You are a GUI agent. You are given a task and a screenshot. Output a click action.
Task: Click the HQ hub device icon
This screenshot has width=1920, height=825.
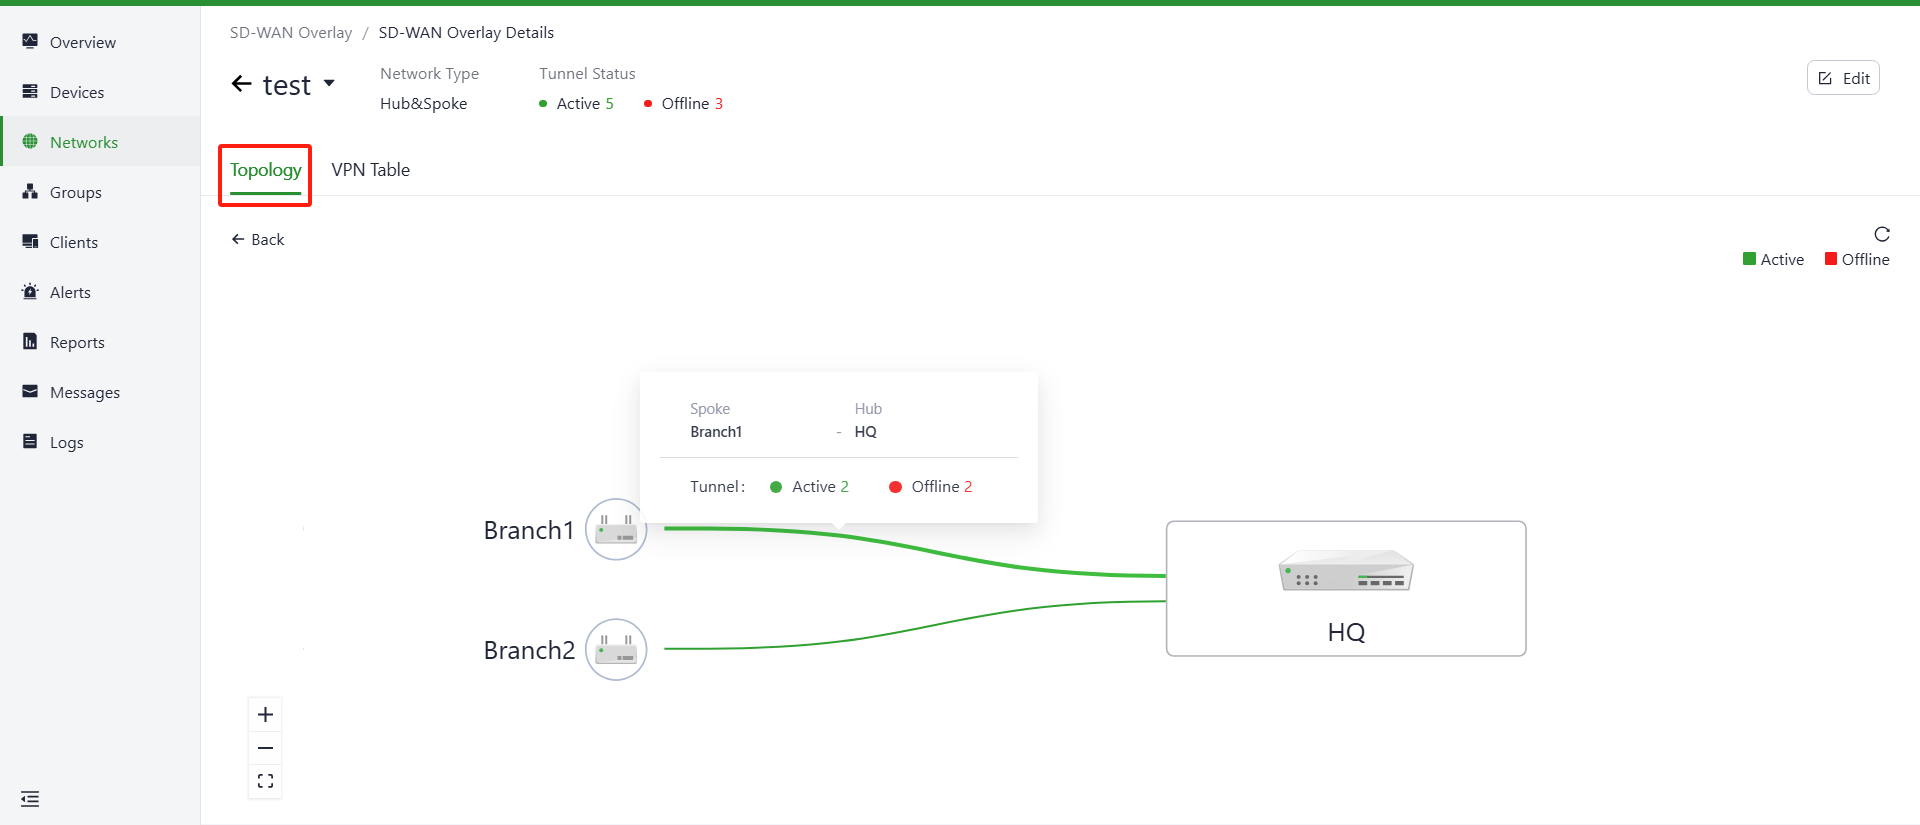tap(1345, 572)
